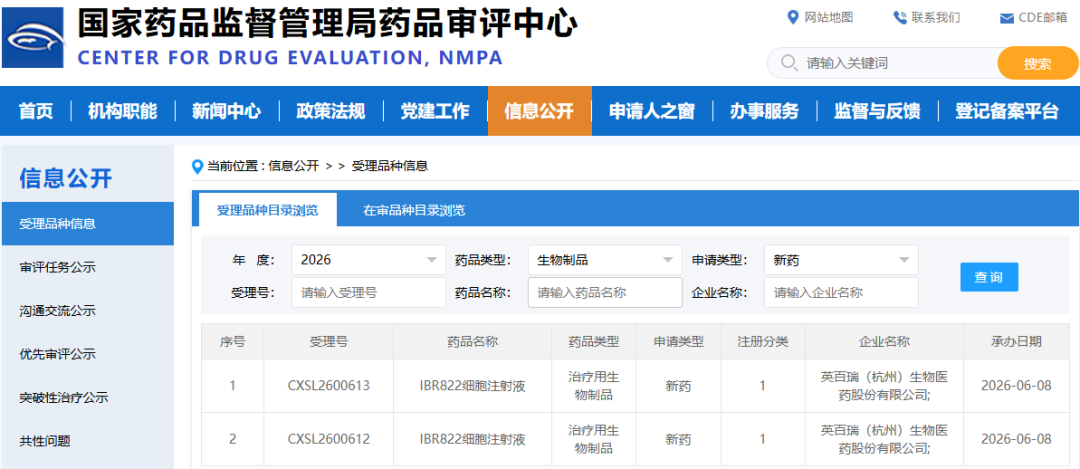Open the 登记备案平台 menu
Viewport: 1080px width, 469px height.
[x=1006, y=111]
